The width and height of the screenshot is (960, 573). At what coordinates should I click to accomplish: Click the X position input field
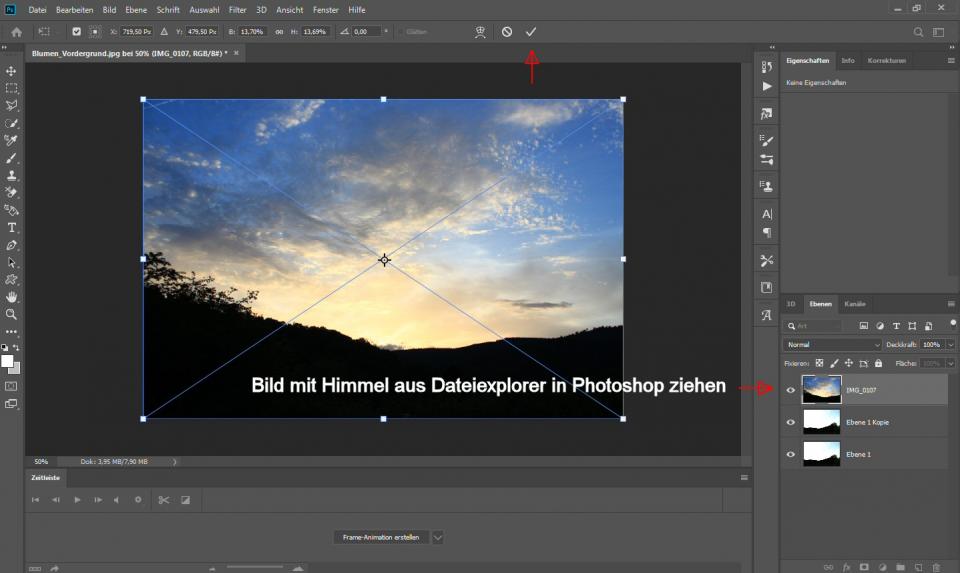135,32
